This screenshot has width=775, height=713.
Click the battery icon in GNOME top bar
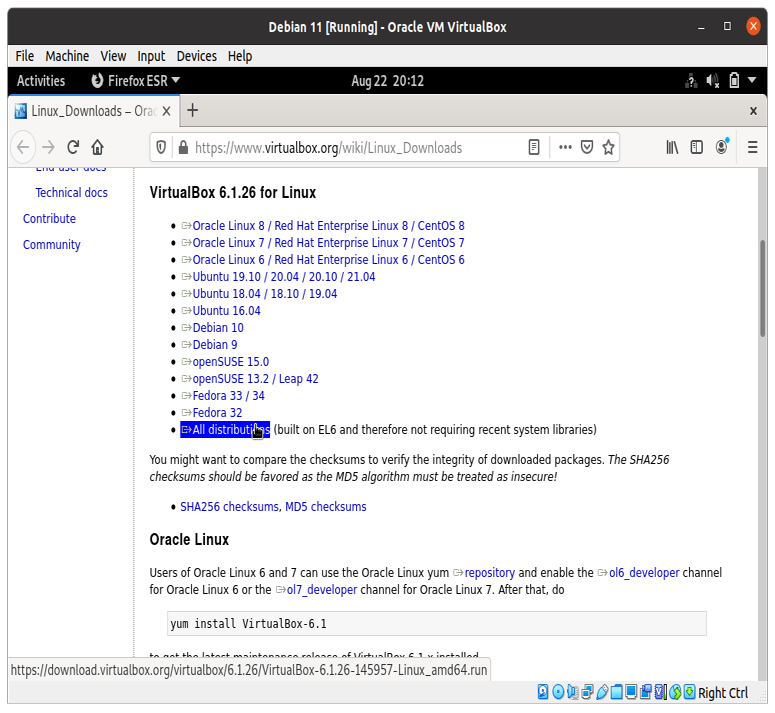734,81
